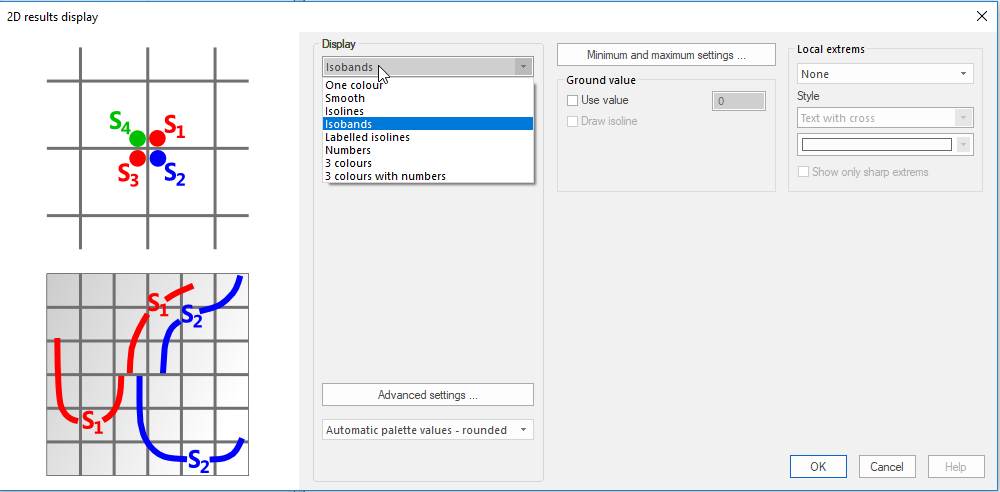This screenshot has height=492, width=1000.
Task: Collapse the Display combo box arrow
Action: click(x=523, y=67)
